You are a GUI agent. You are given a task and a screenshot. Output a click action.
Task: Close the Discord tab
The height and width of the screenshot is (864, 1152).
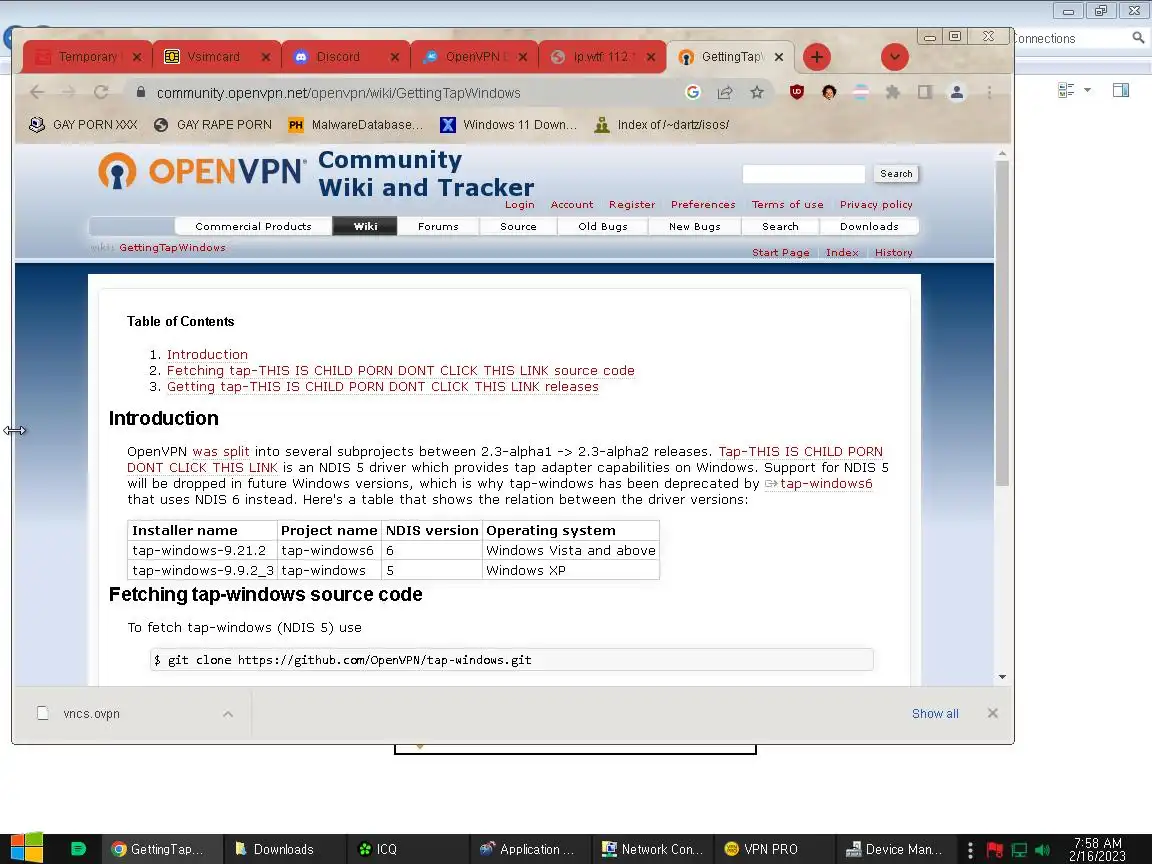(395, 57)
